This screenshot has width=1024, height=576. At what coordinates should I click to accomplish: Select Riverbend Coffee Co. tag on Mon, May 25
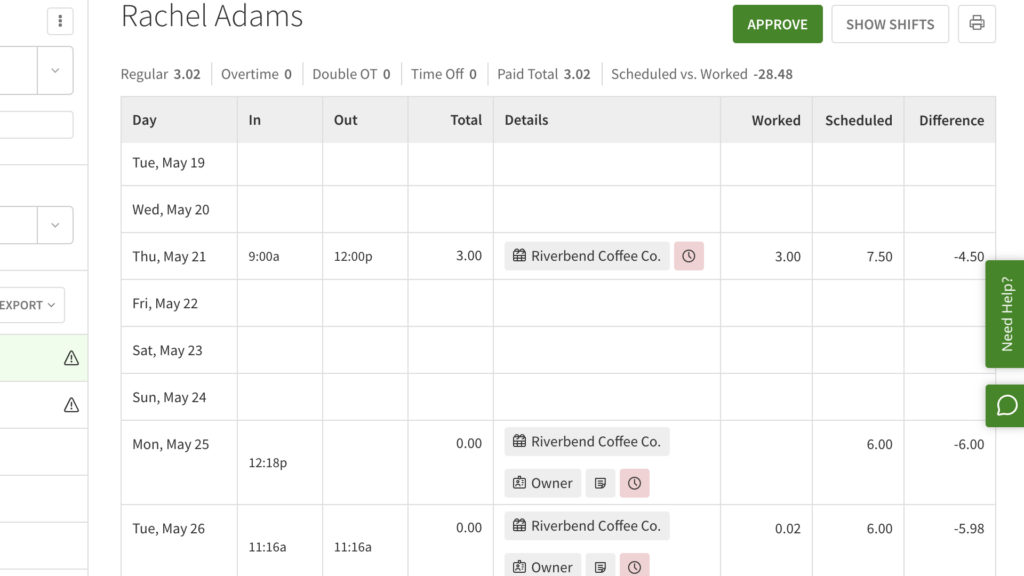click(x=586, y=441)
